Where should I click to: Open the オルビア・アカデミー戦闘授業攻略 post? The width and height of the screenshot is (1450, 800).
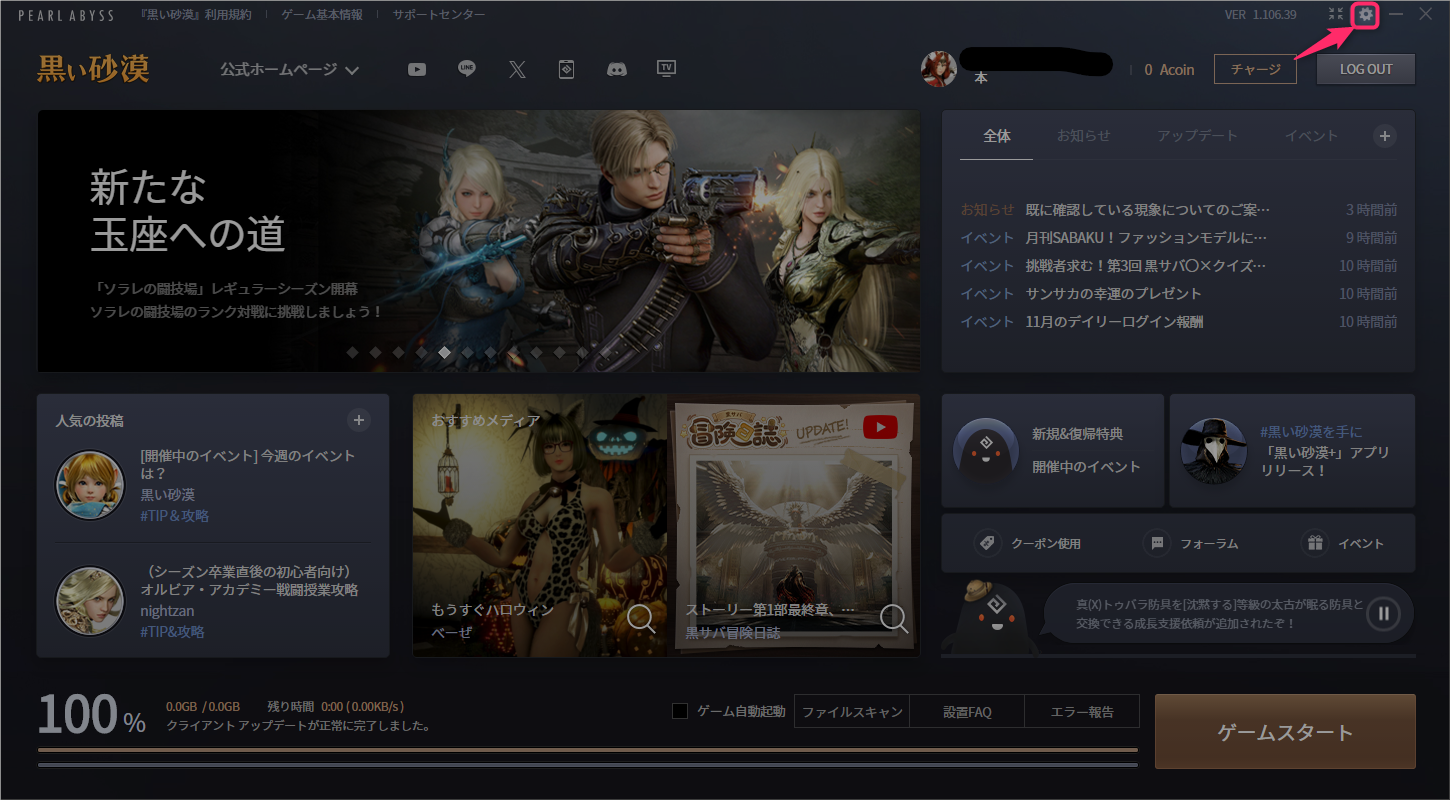click(x=249, y=581)
